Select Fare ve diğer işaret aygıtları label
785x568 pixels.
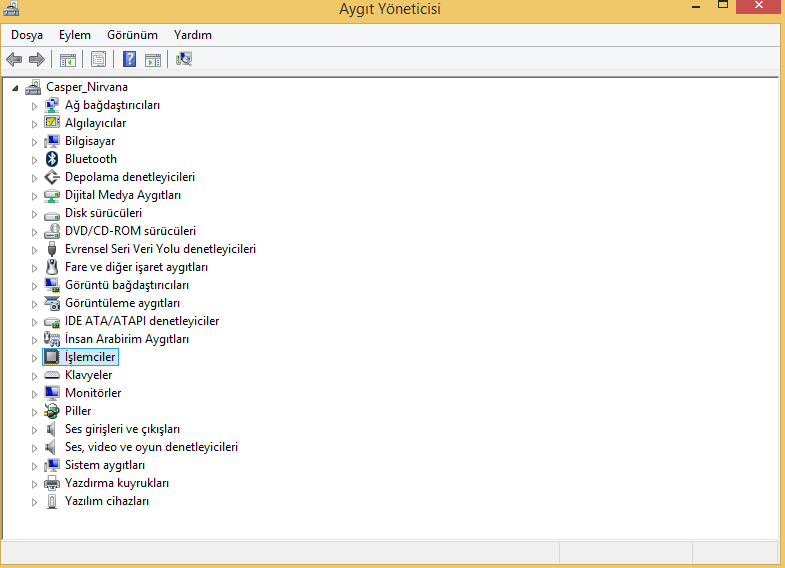(x=136, y=267)
